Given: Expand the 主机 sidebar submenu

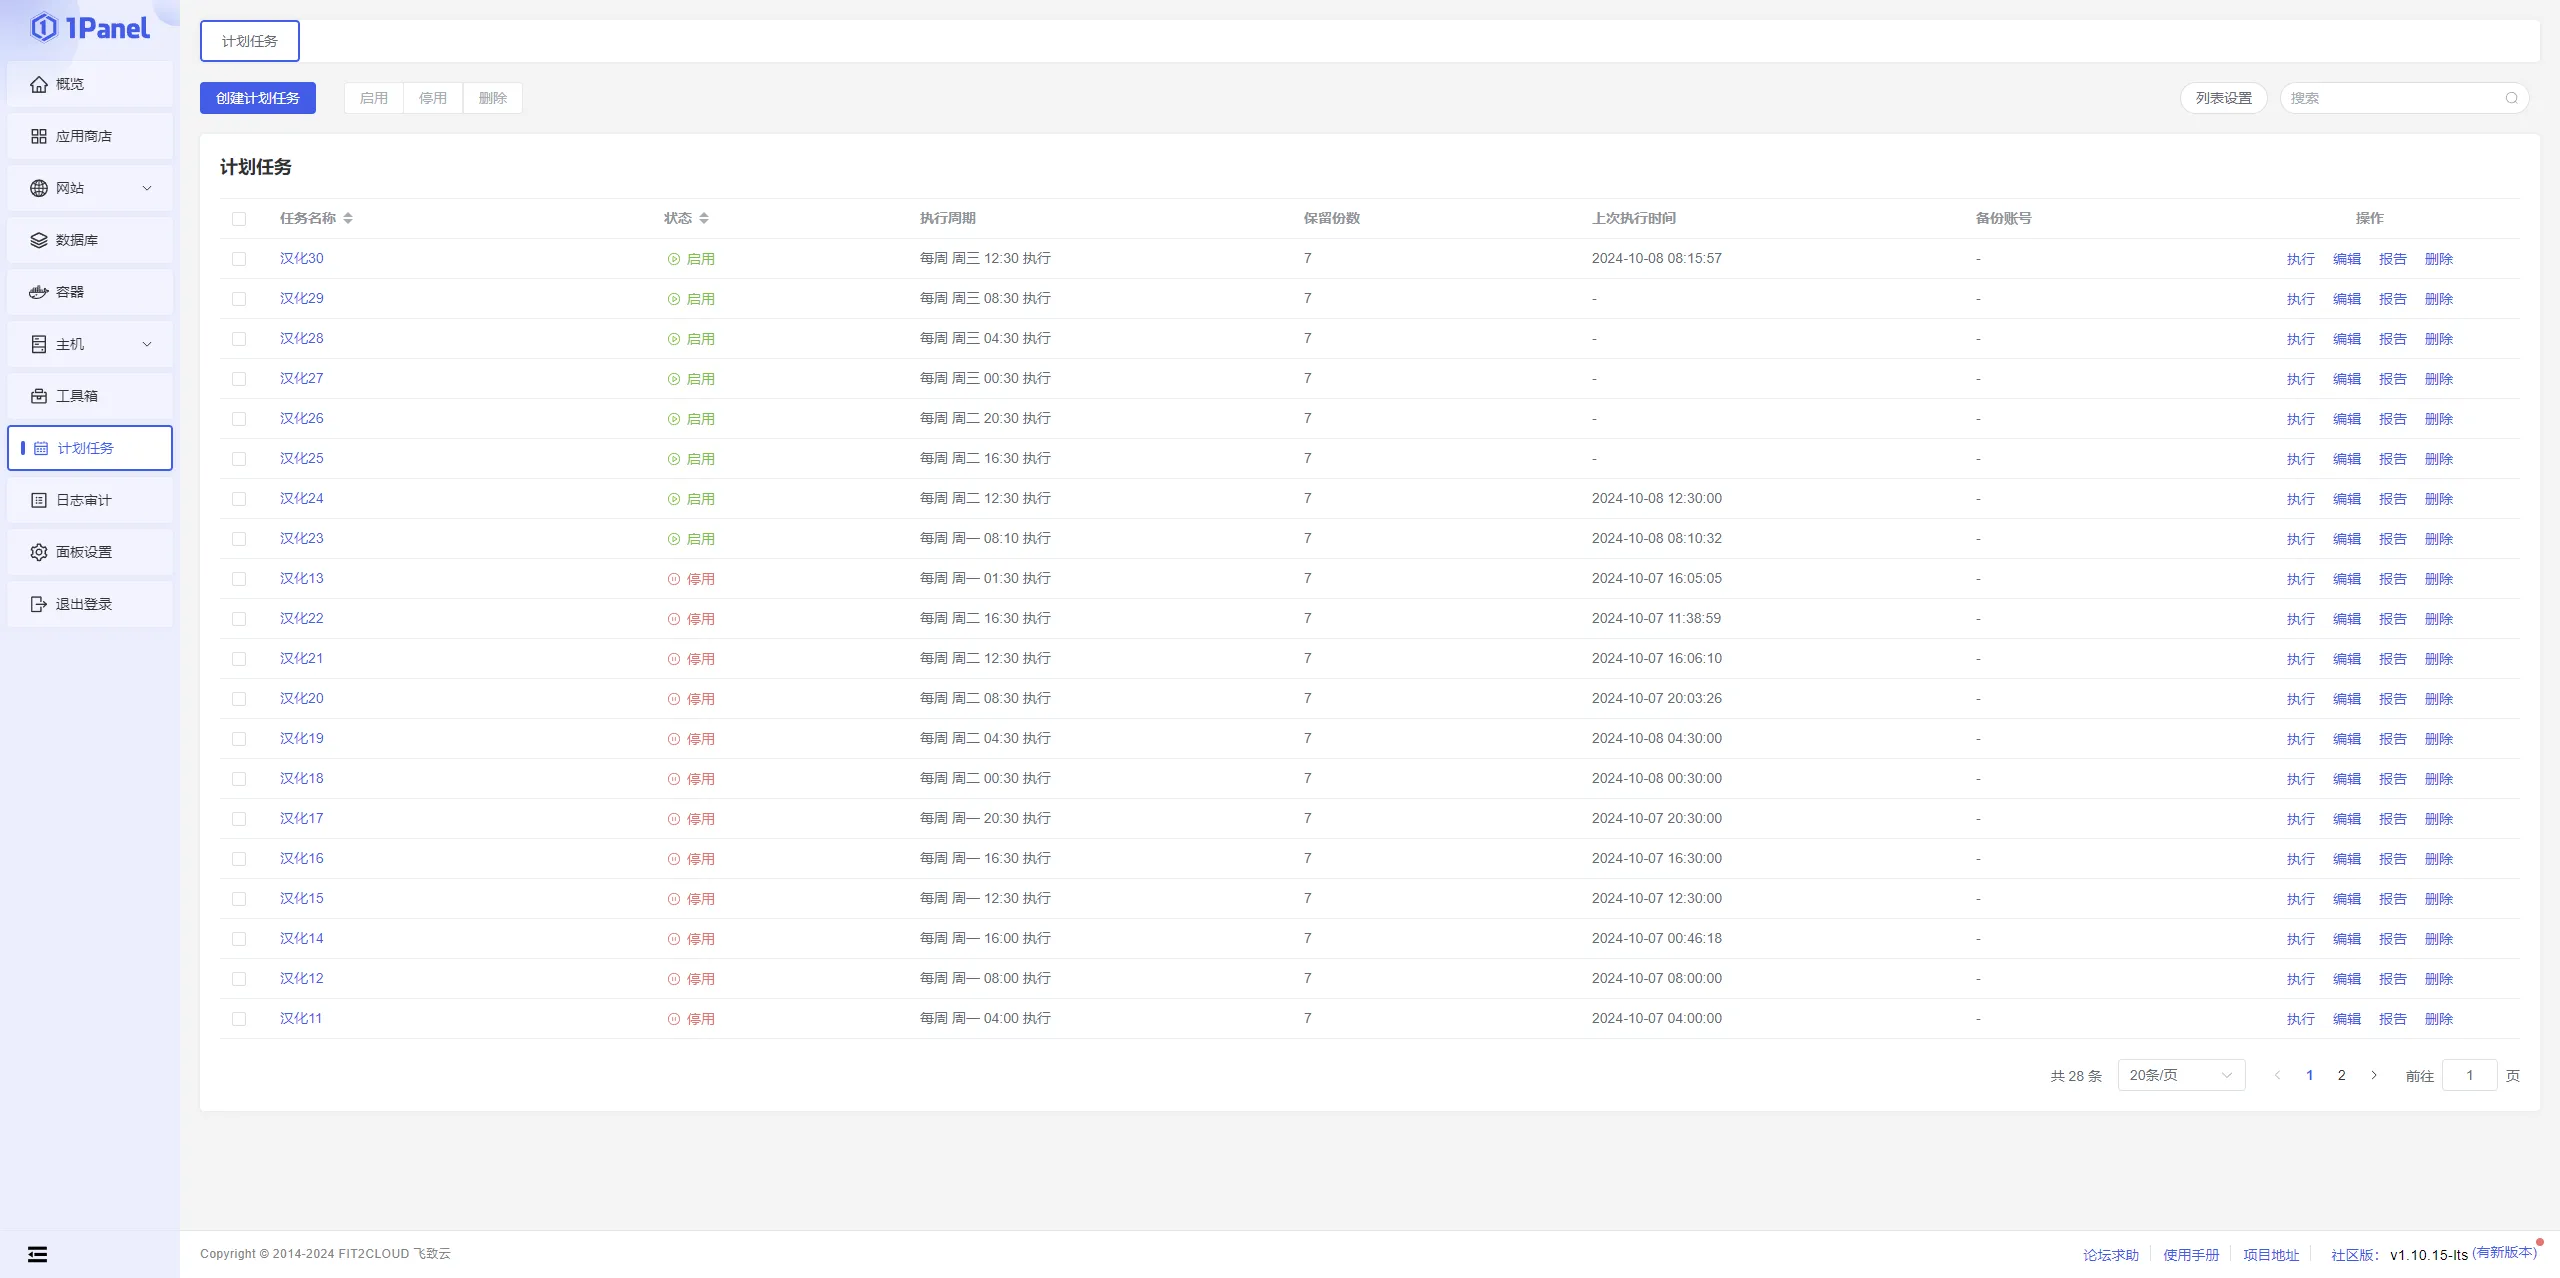Looking at the screenshot, I should click(x=147, y=344).
